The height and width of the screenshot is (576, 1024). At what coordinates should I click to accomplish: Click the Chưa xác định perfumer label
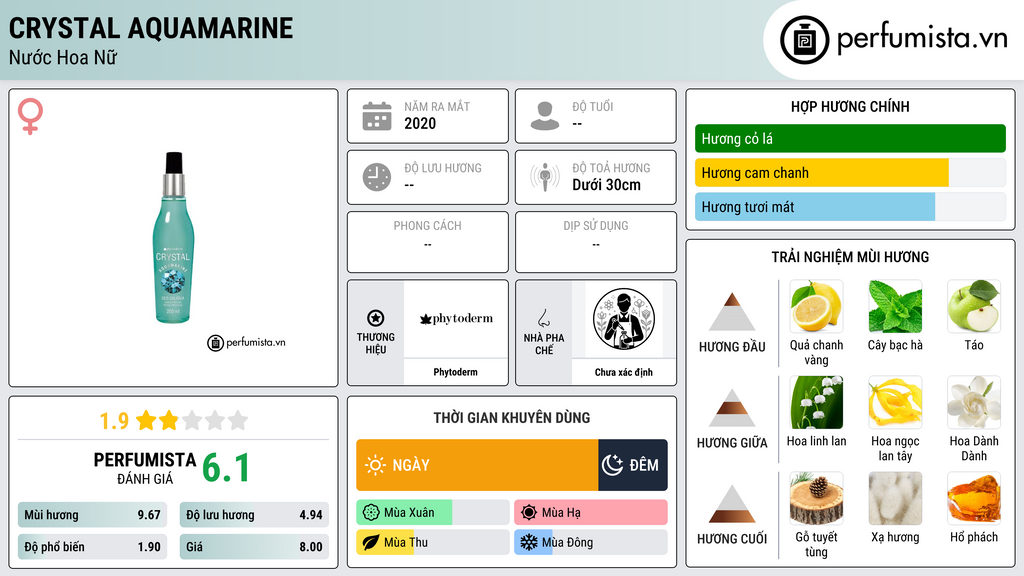(x=624, y=372)
